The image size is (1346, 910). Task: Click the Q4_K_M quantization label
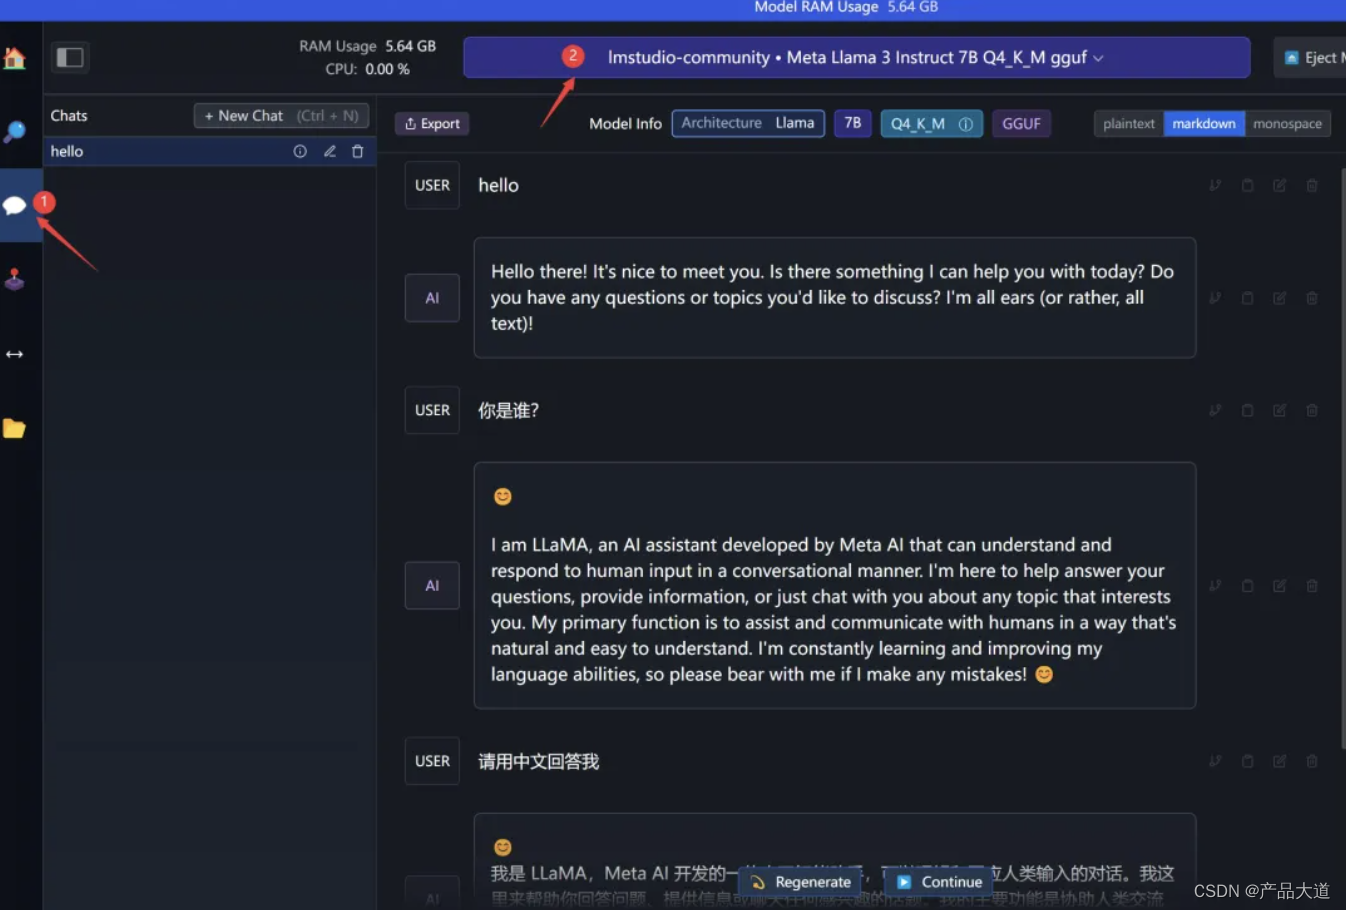[918, 124]
